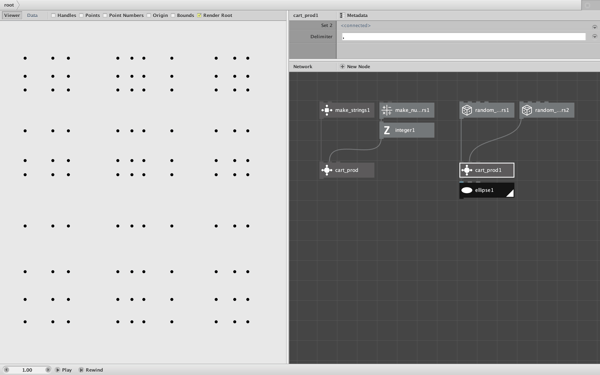Open the Delimiter port options menu
The height and width of the screenshot is (375, 600).
[594, 36]
